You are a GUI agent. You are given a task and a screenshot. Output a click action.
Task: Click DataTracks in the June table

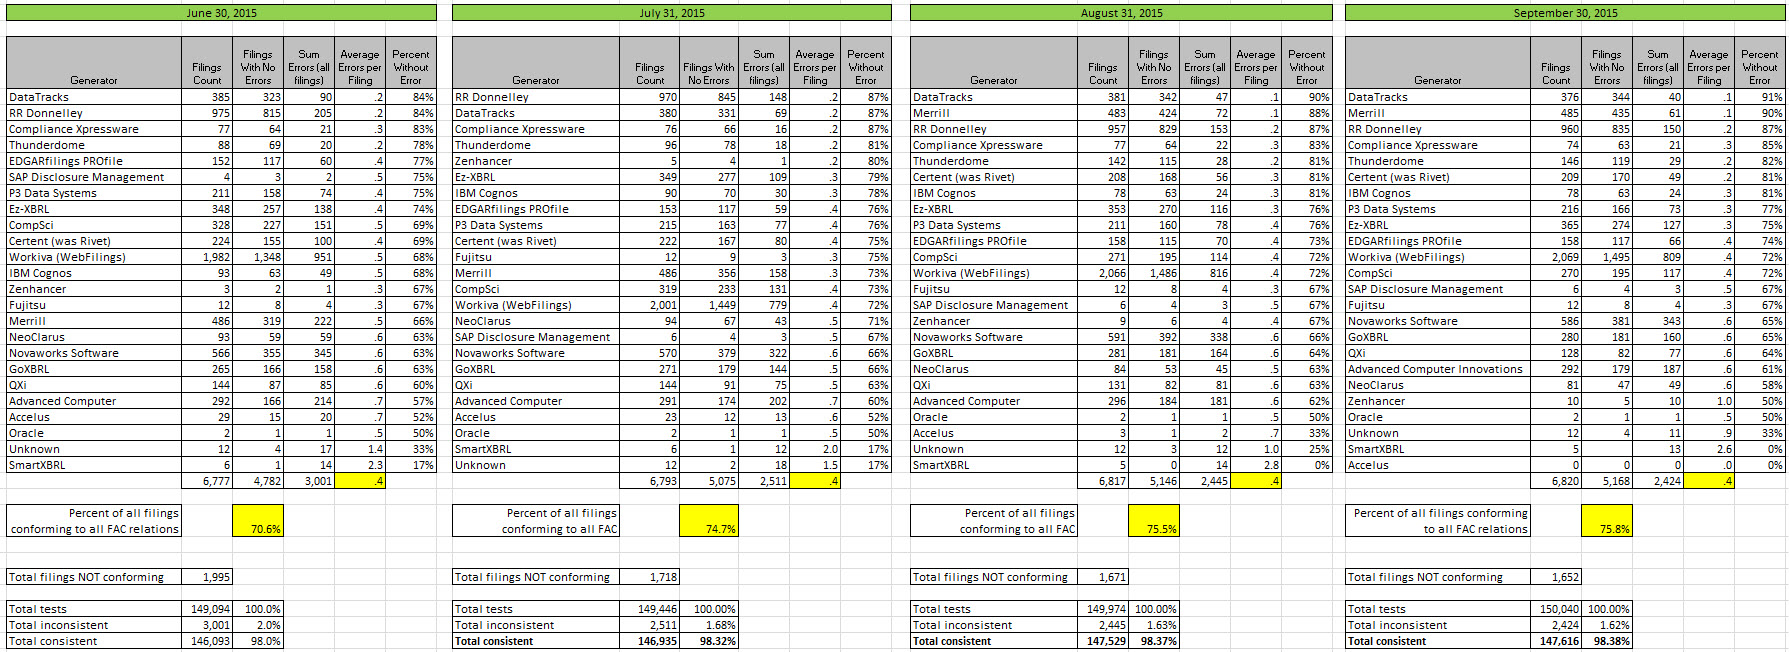pyautogui.click(x=94, y=97)
